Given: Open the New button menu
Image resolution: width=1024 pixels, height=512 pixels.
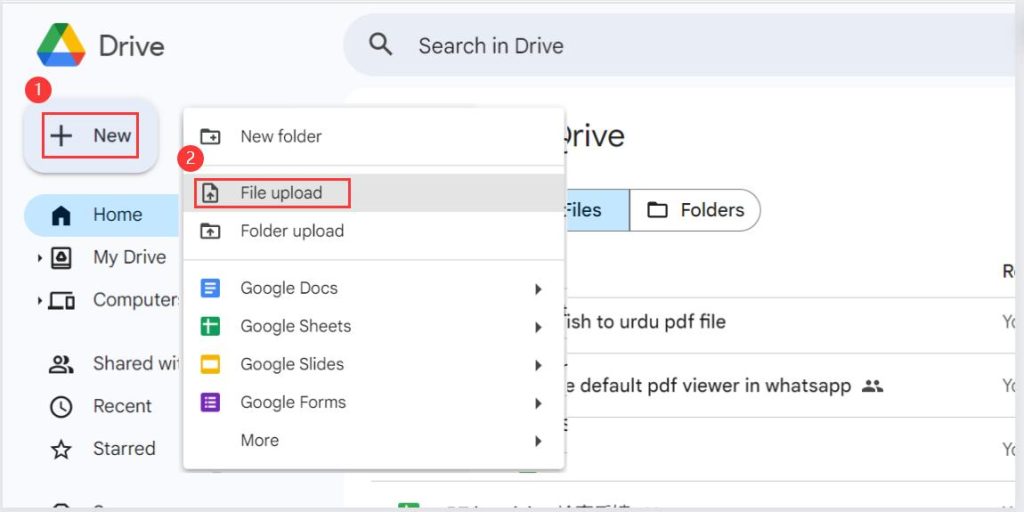Looking at the screenshot, I should click(x=90, y=135).
